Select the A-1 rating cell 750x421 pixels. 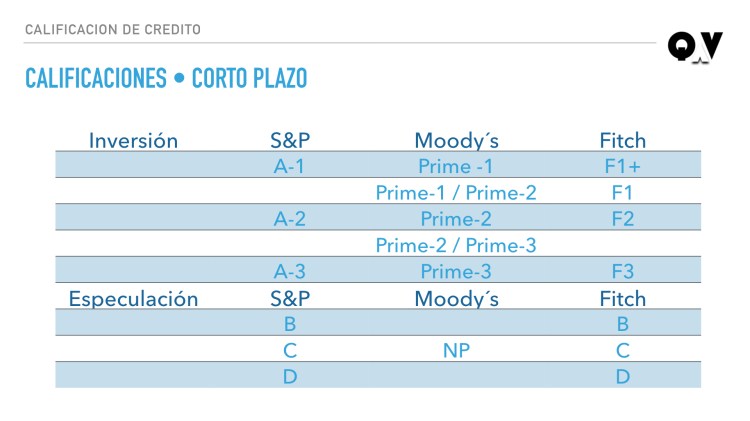[x=290, y=167]
